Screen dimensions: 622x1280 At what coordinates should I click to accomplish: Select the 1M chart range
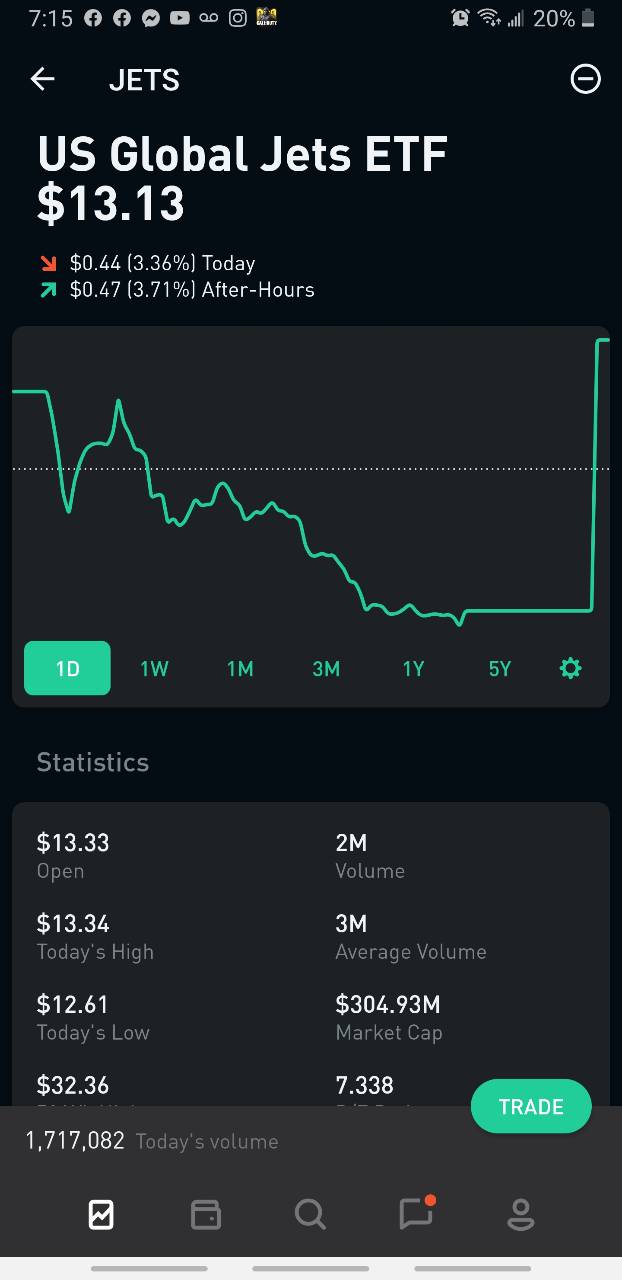click(x=240, y=669)
